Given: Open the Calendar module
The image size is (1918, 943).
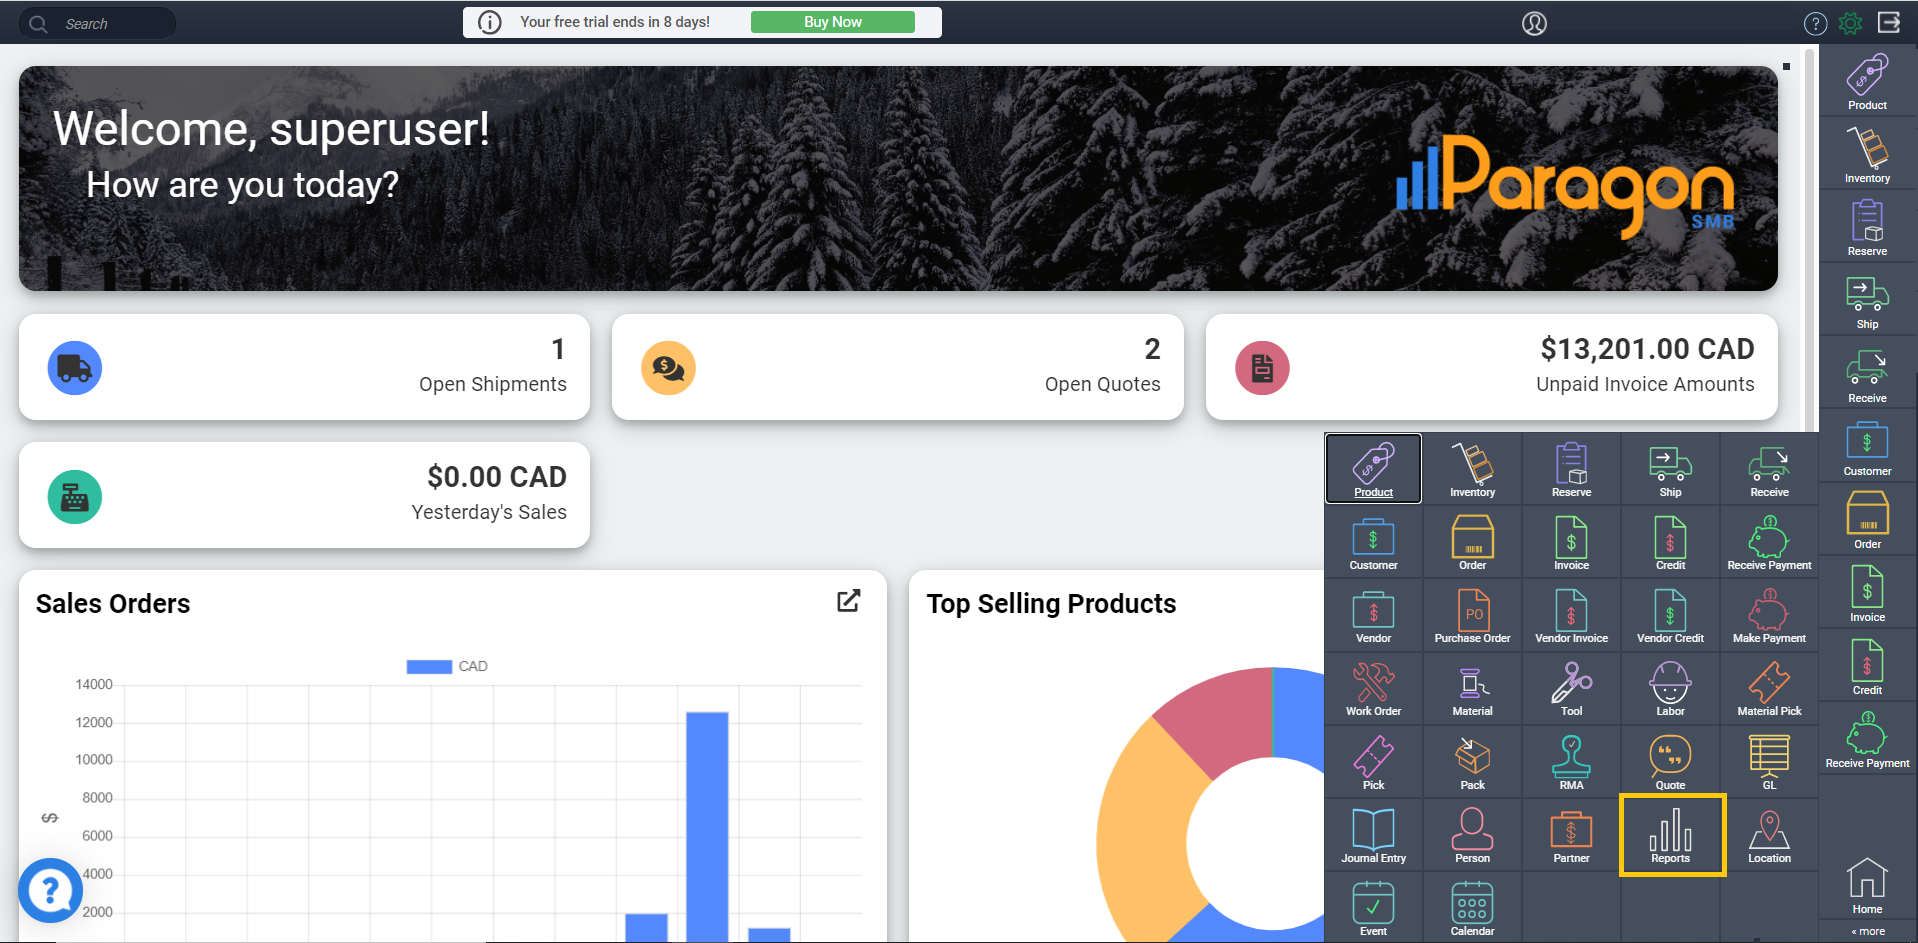Looking at the screenshot, I should [x=1472, y=908].
